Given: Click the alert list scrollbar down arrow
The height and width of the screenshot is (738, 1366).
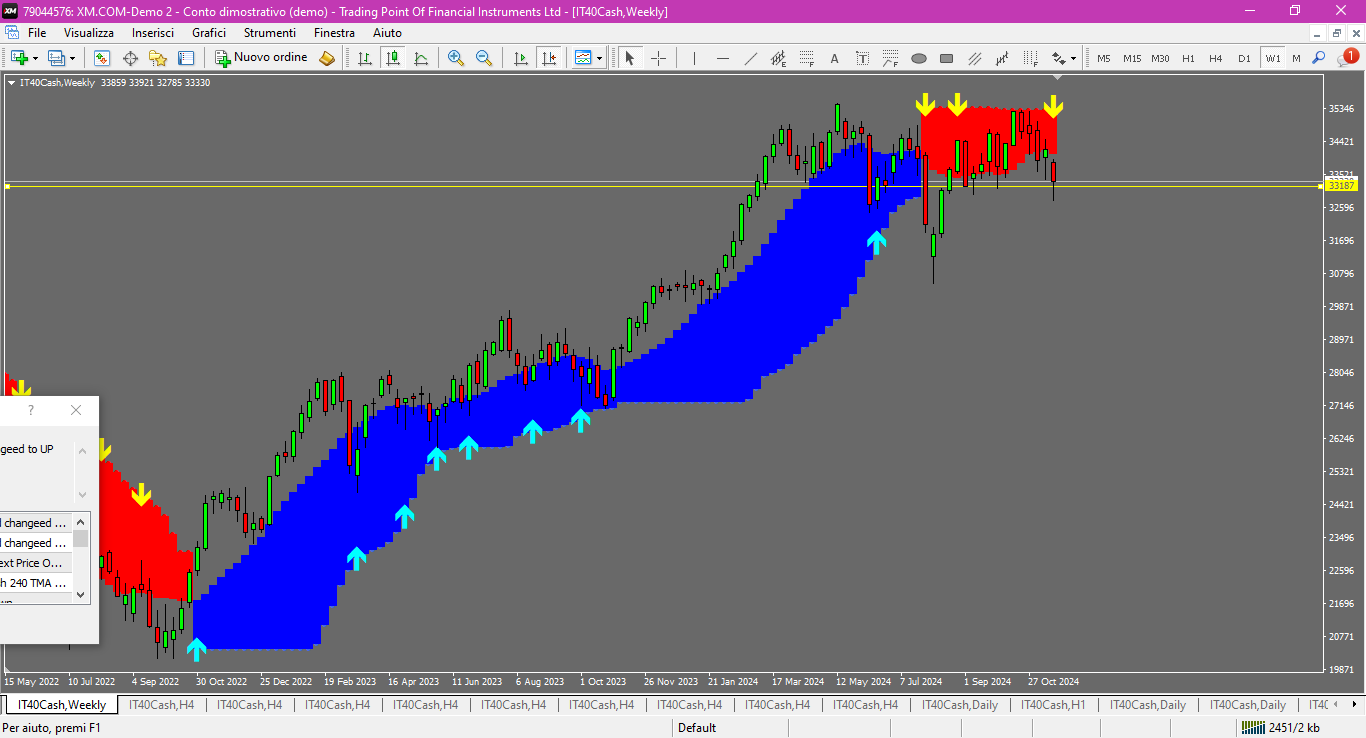Looking at the screenshot, I should 81,594.
